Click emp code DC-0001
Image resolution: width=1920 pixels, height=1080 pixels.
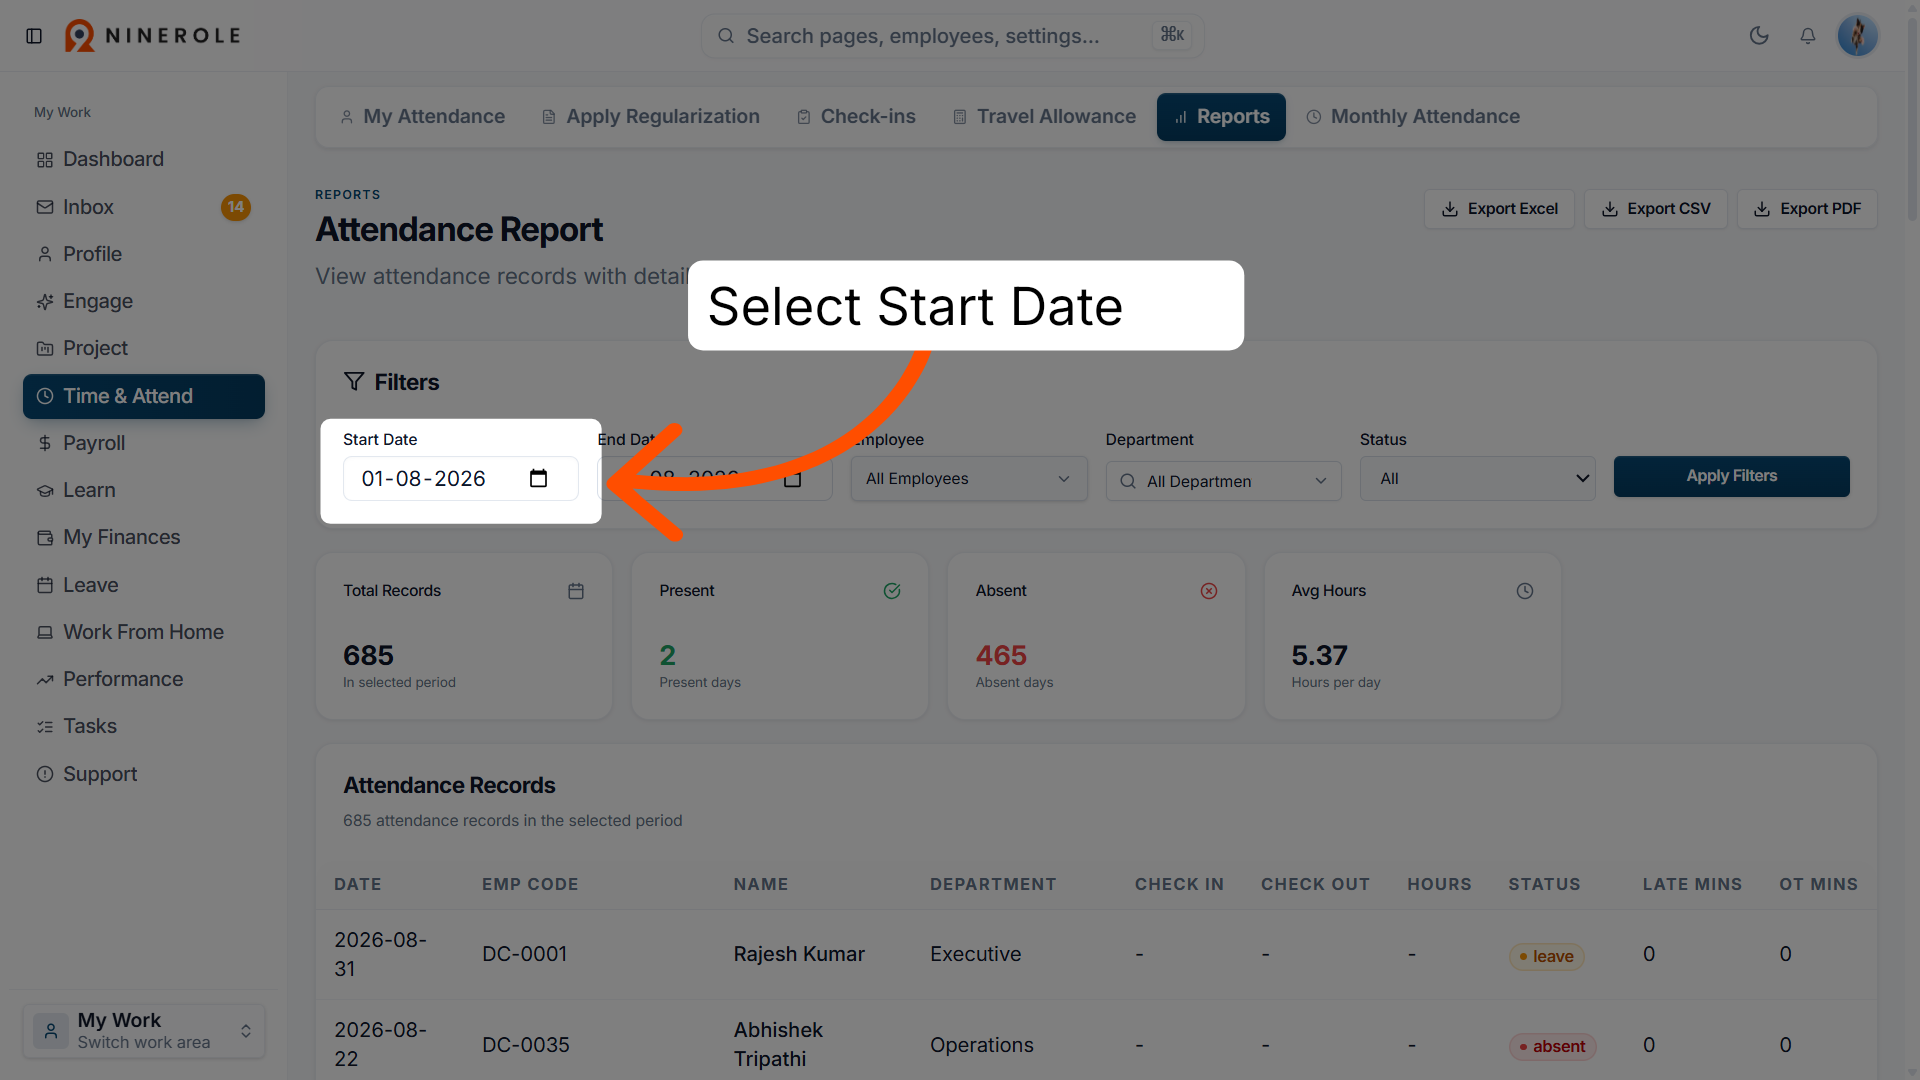point(525,955)
